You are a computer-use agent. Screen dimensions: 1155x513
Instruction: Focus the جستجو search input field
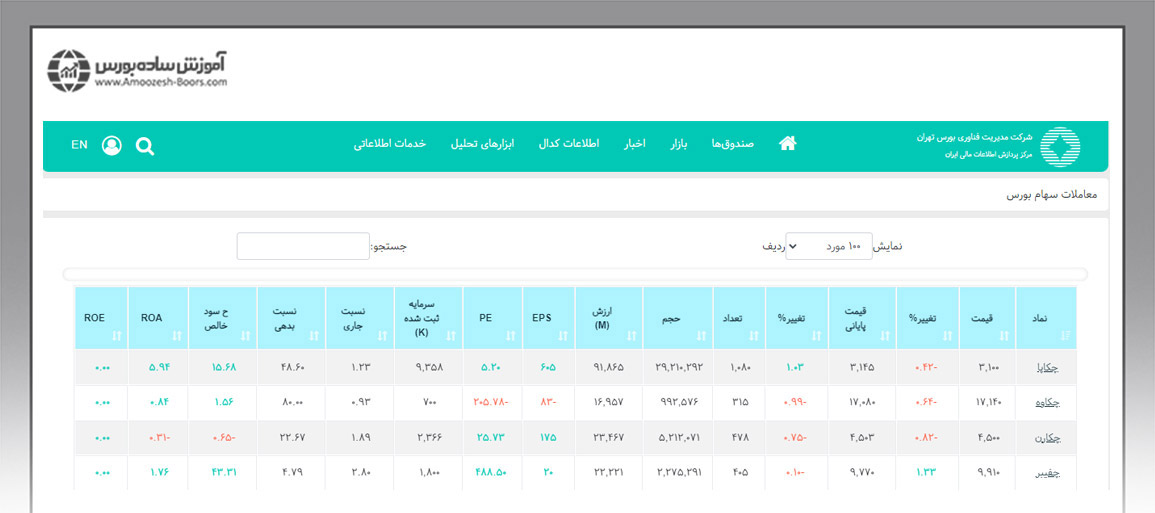click(x=303, y=246)
